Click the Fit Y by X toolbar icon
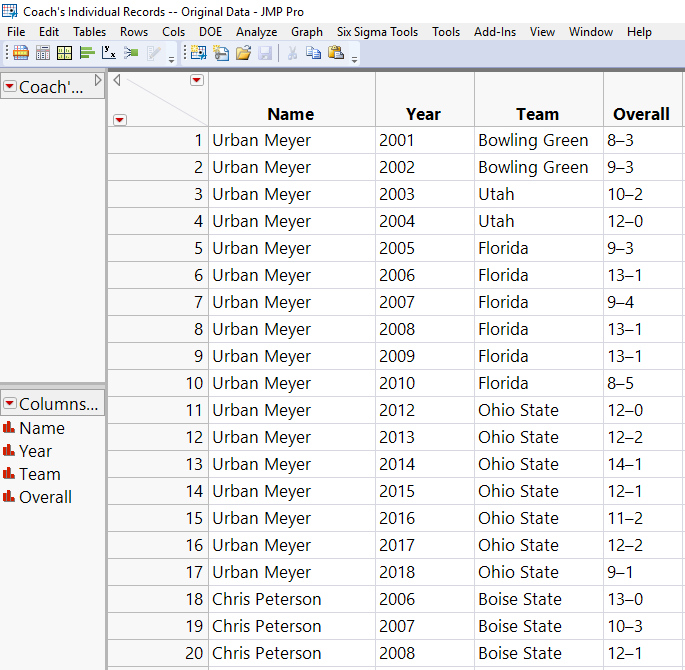Viewport: 685px width, 670px height. click(x=109, y=53)
